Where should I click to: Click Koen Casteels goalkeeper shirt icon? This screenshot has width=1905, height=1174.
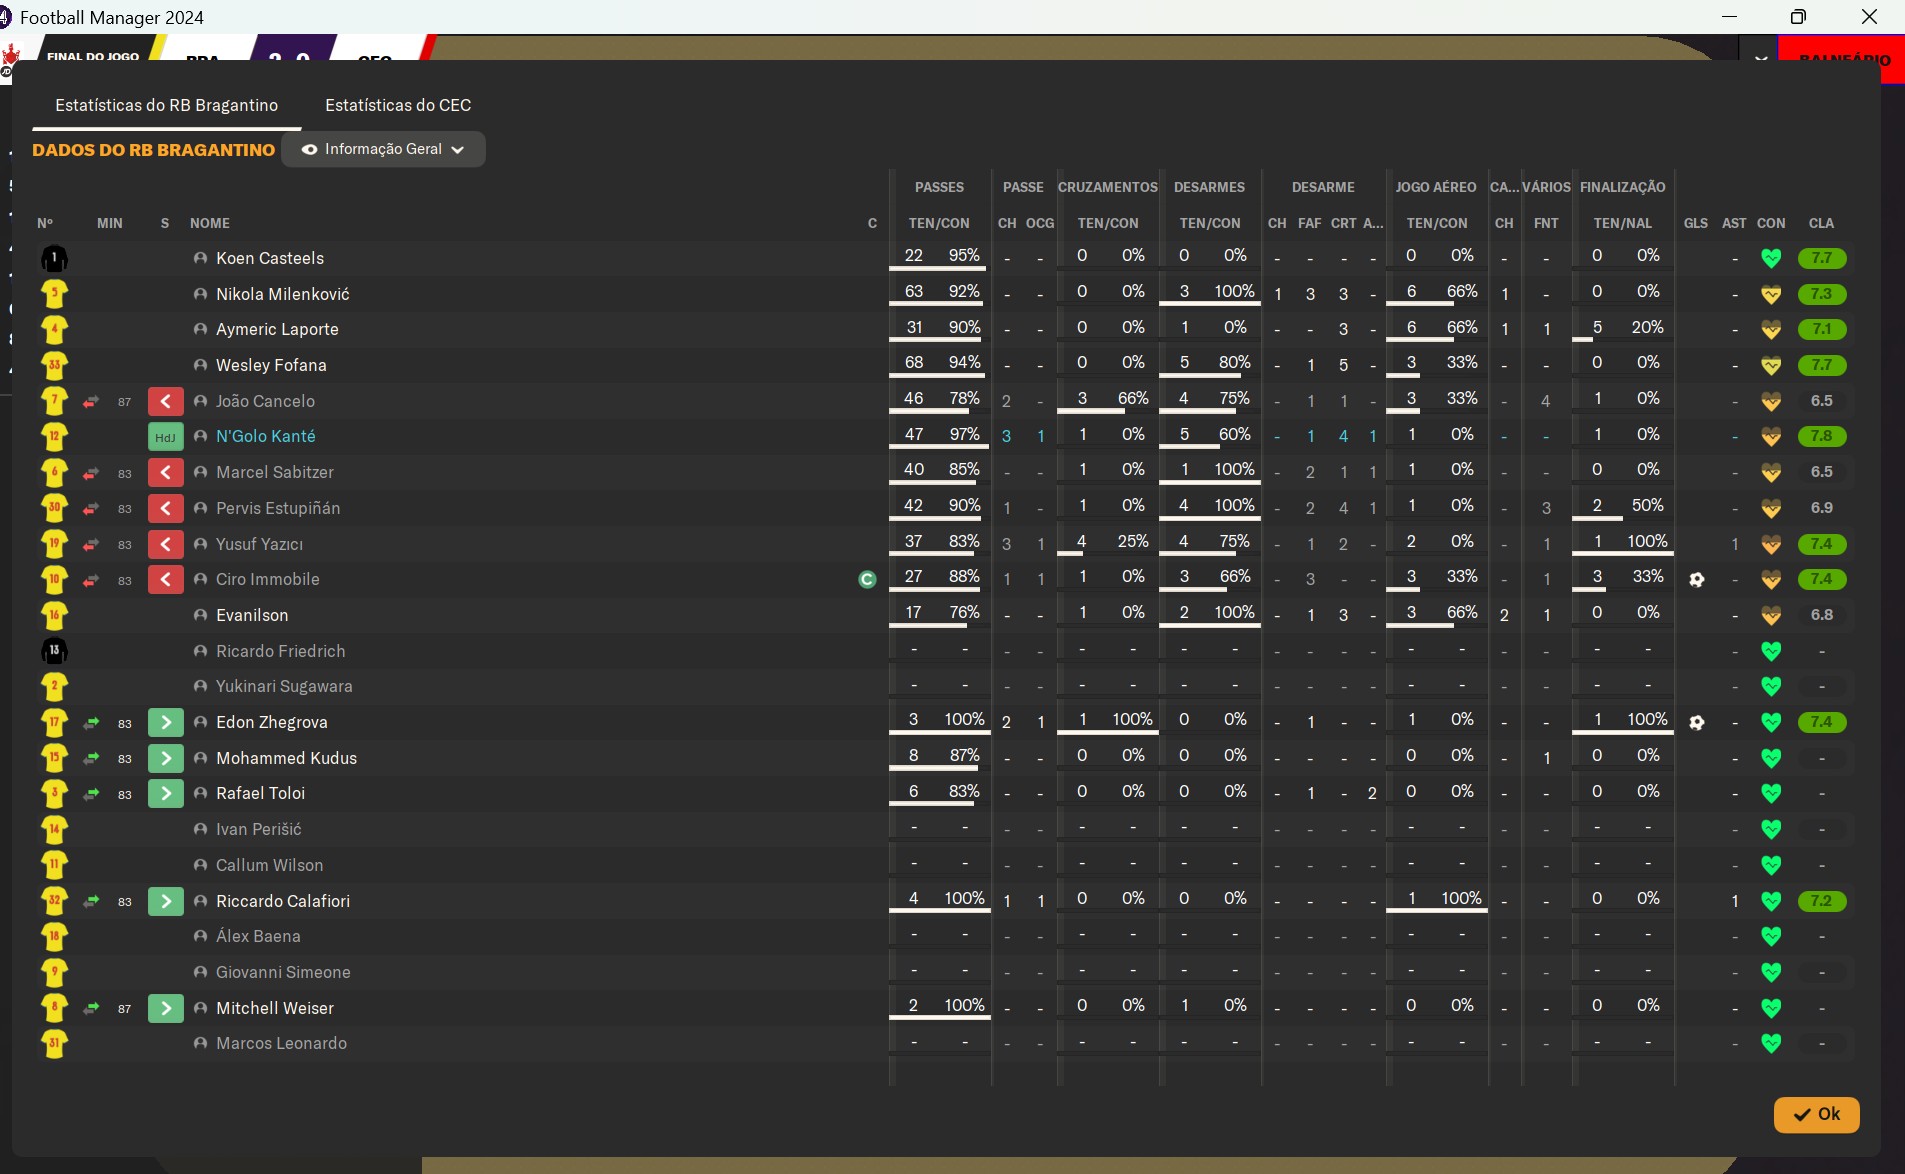click(x=54, y=259)
